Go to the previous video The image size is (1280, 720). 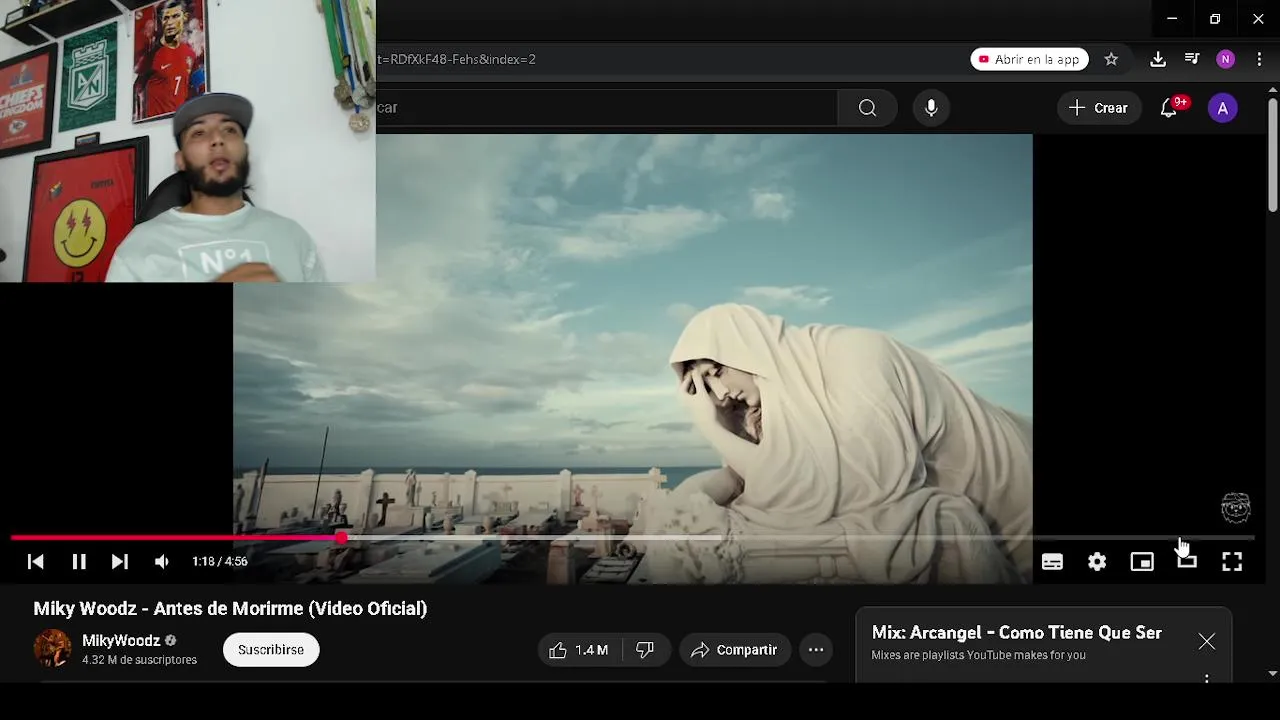point(36,562)
